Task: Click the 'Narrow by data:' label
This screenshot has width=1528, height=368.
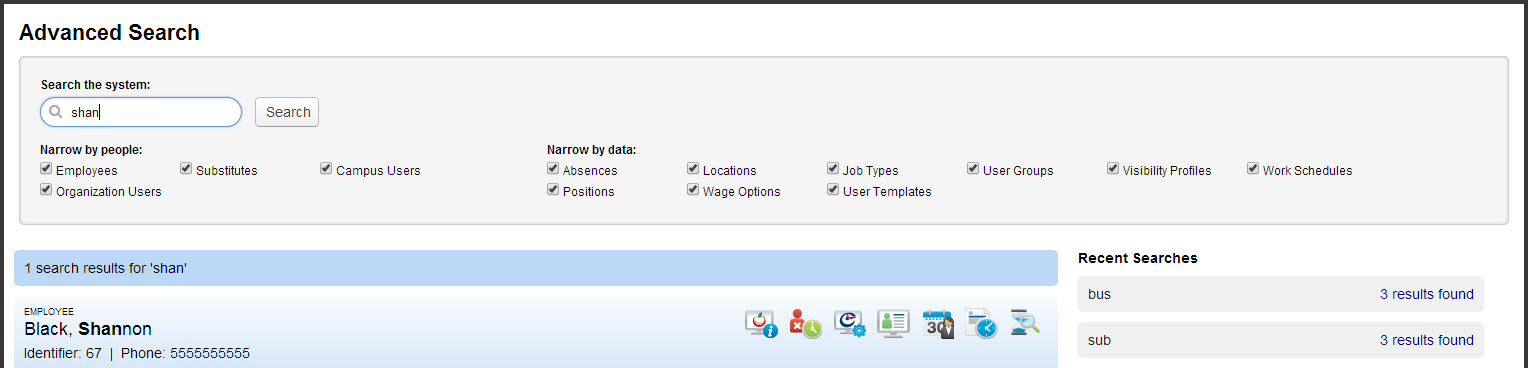Action: (592, 150)
